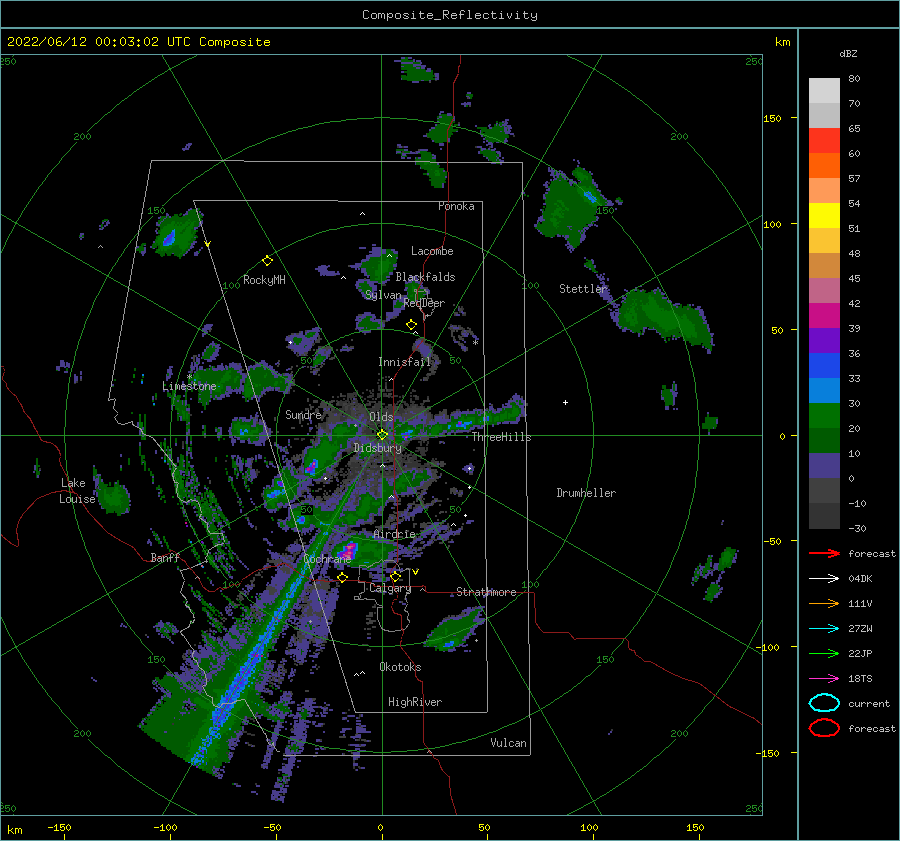Select the dark blue 33–36 dBZ swatch
The width and height of the screenshot is (900, 841).
(824, 365)
